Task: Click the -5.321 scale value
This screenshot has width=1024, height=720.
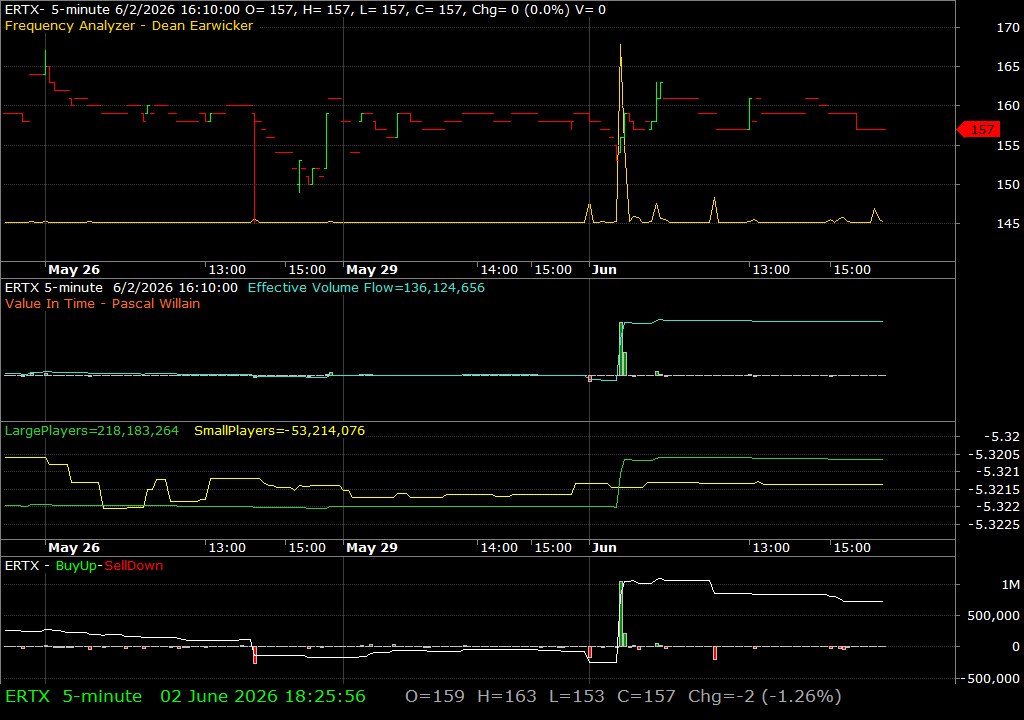Action: tap(997, 472)
